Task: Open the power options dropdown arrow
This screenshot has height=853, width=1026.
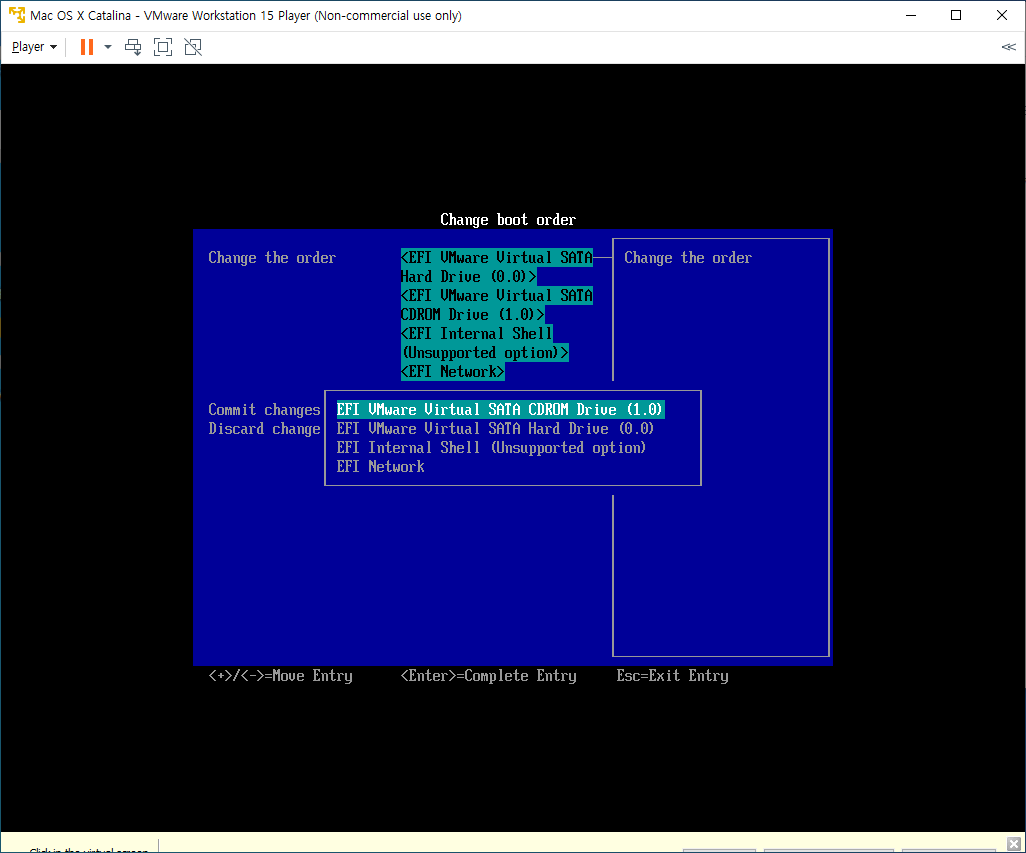Action: (x=108, y=47)
